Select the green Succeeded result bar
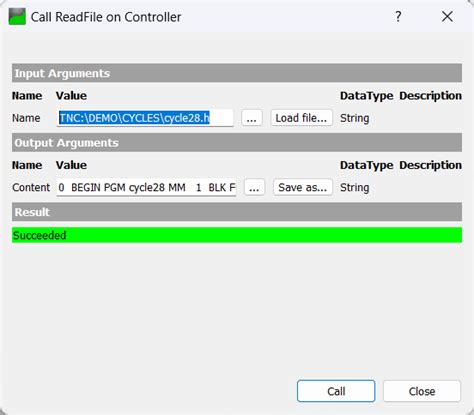Image resolution: width=474 pixels, height=415 pixels. [x=237, y=235]
